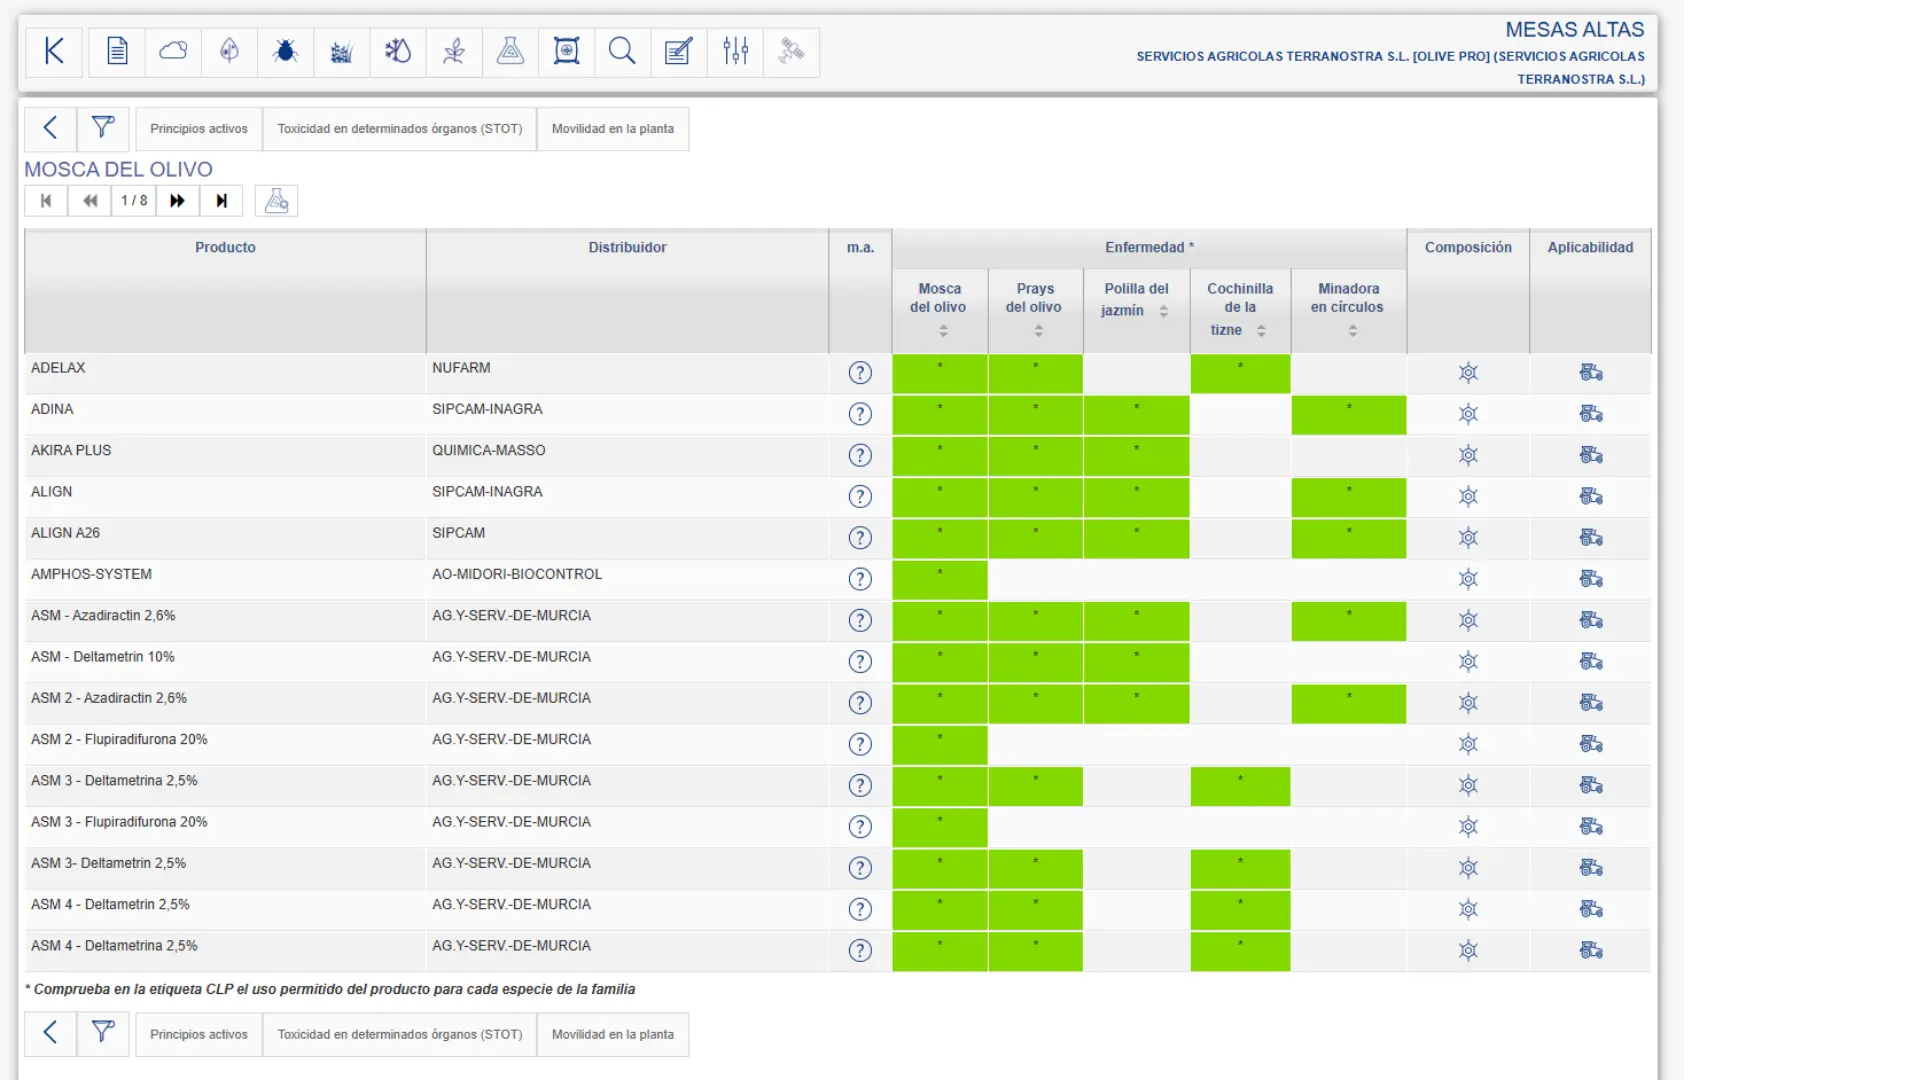This screenshot has width=1920, height=1080.
Task: Click the MOSCA DEL OLIVO heading
Action: [118, 169]
